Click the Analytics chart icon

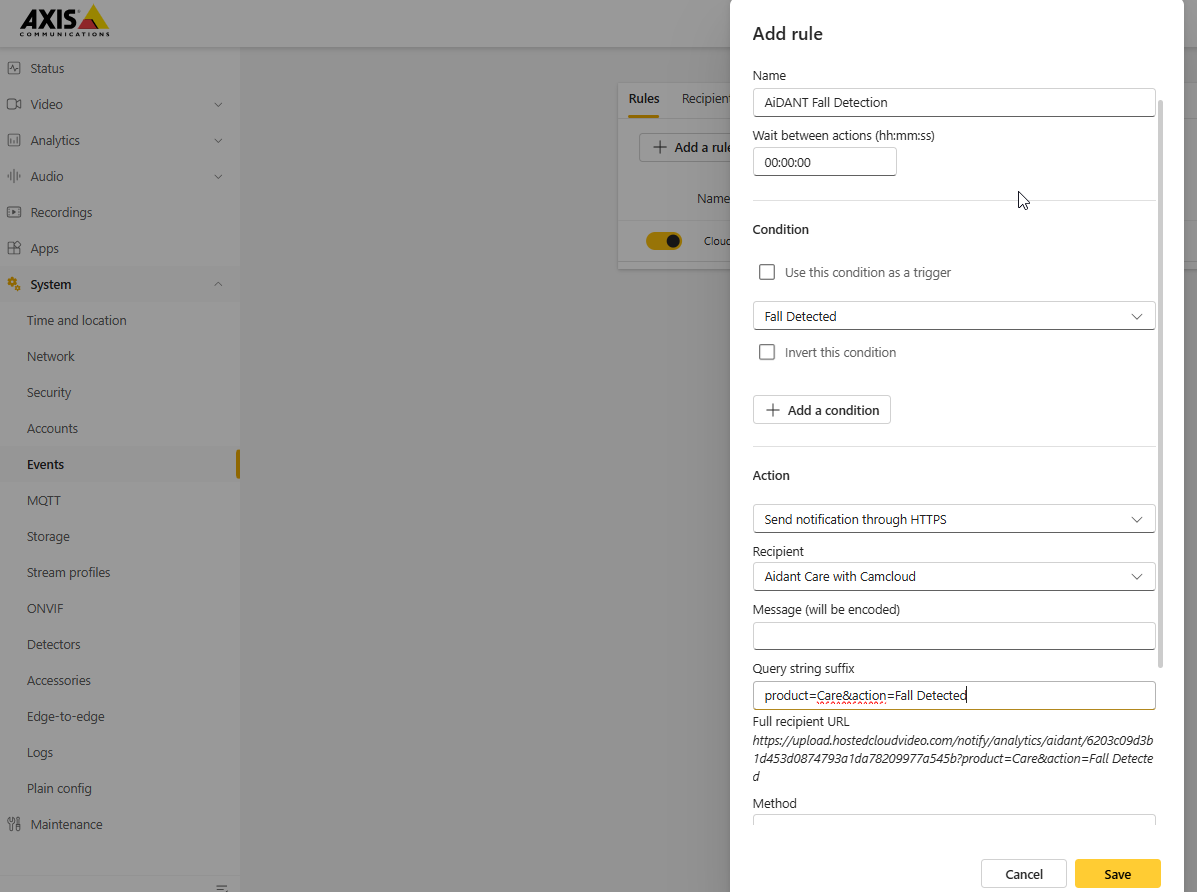coord(14,140)
